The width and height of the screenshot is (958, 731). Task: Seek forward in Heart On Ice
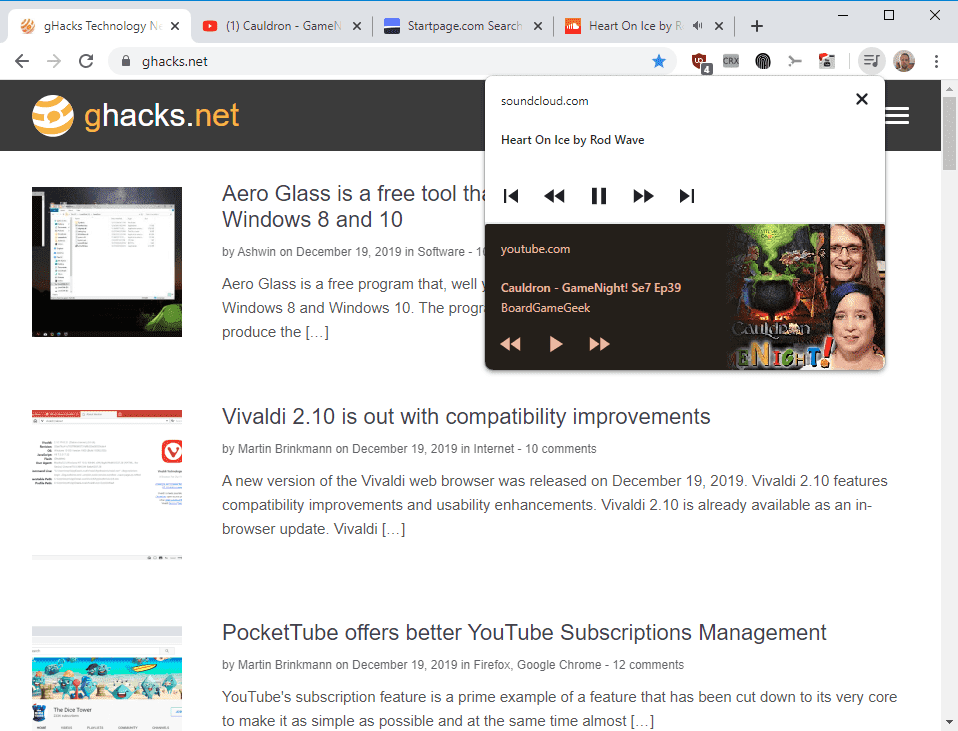[643, 196]
